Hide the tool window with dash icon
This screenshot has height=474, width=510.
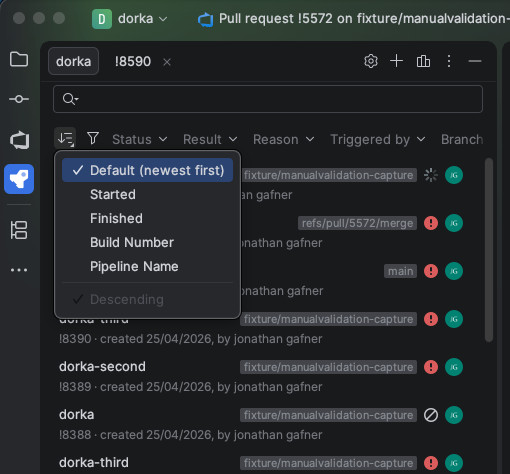[475, 61]
